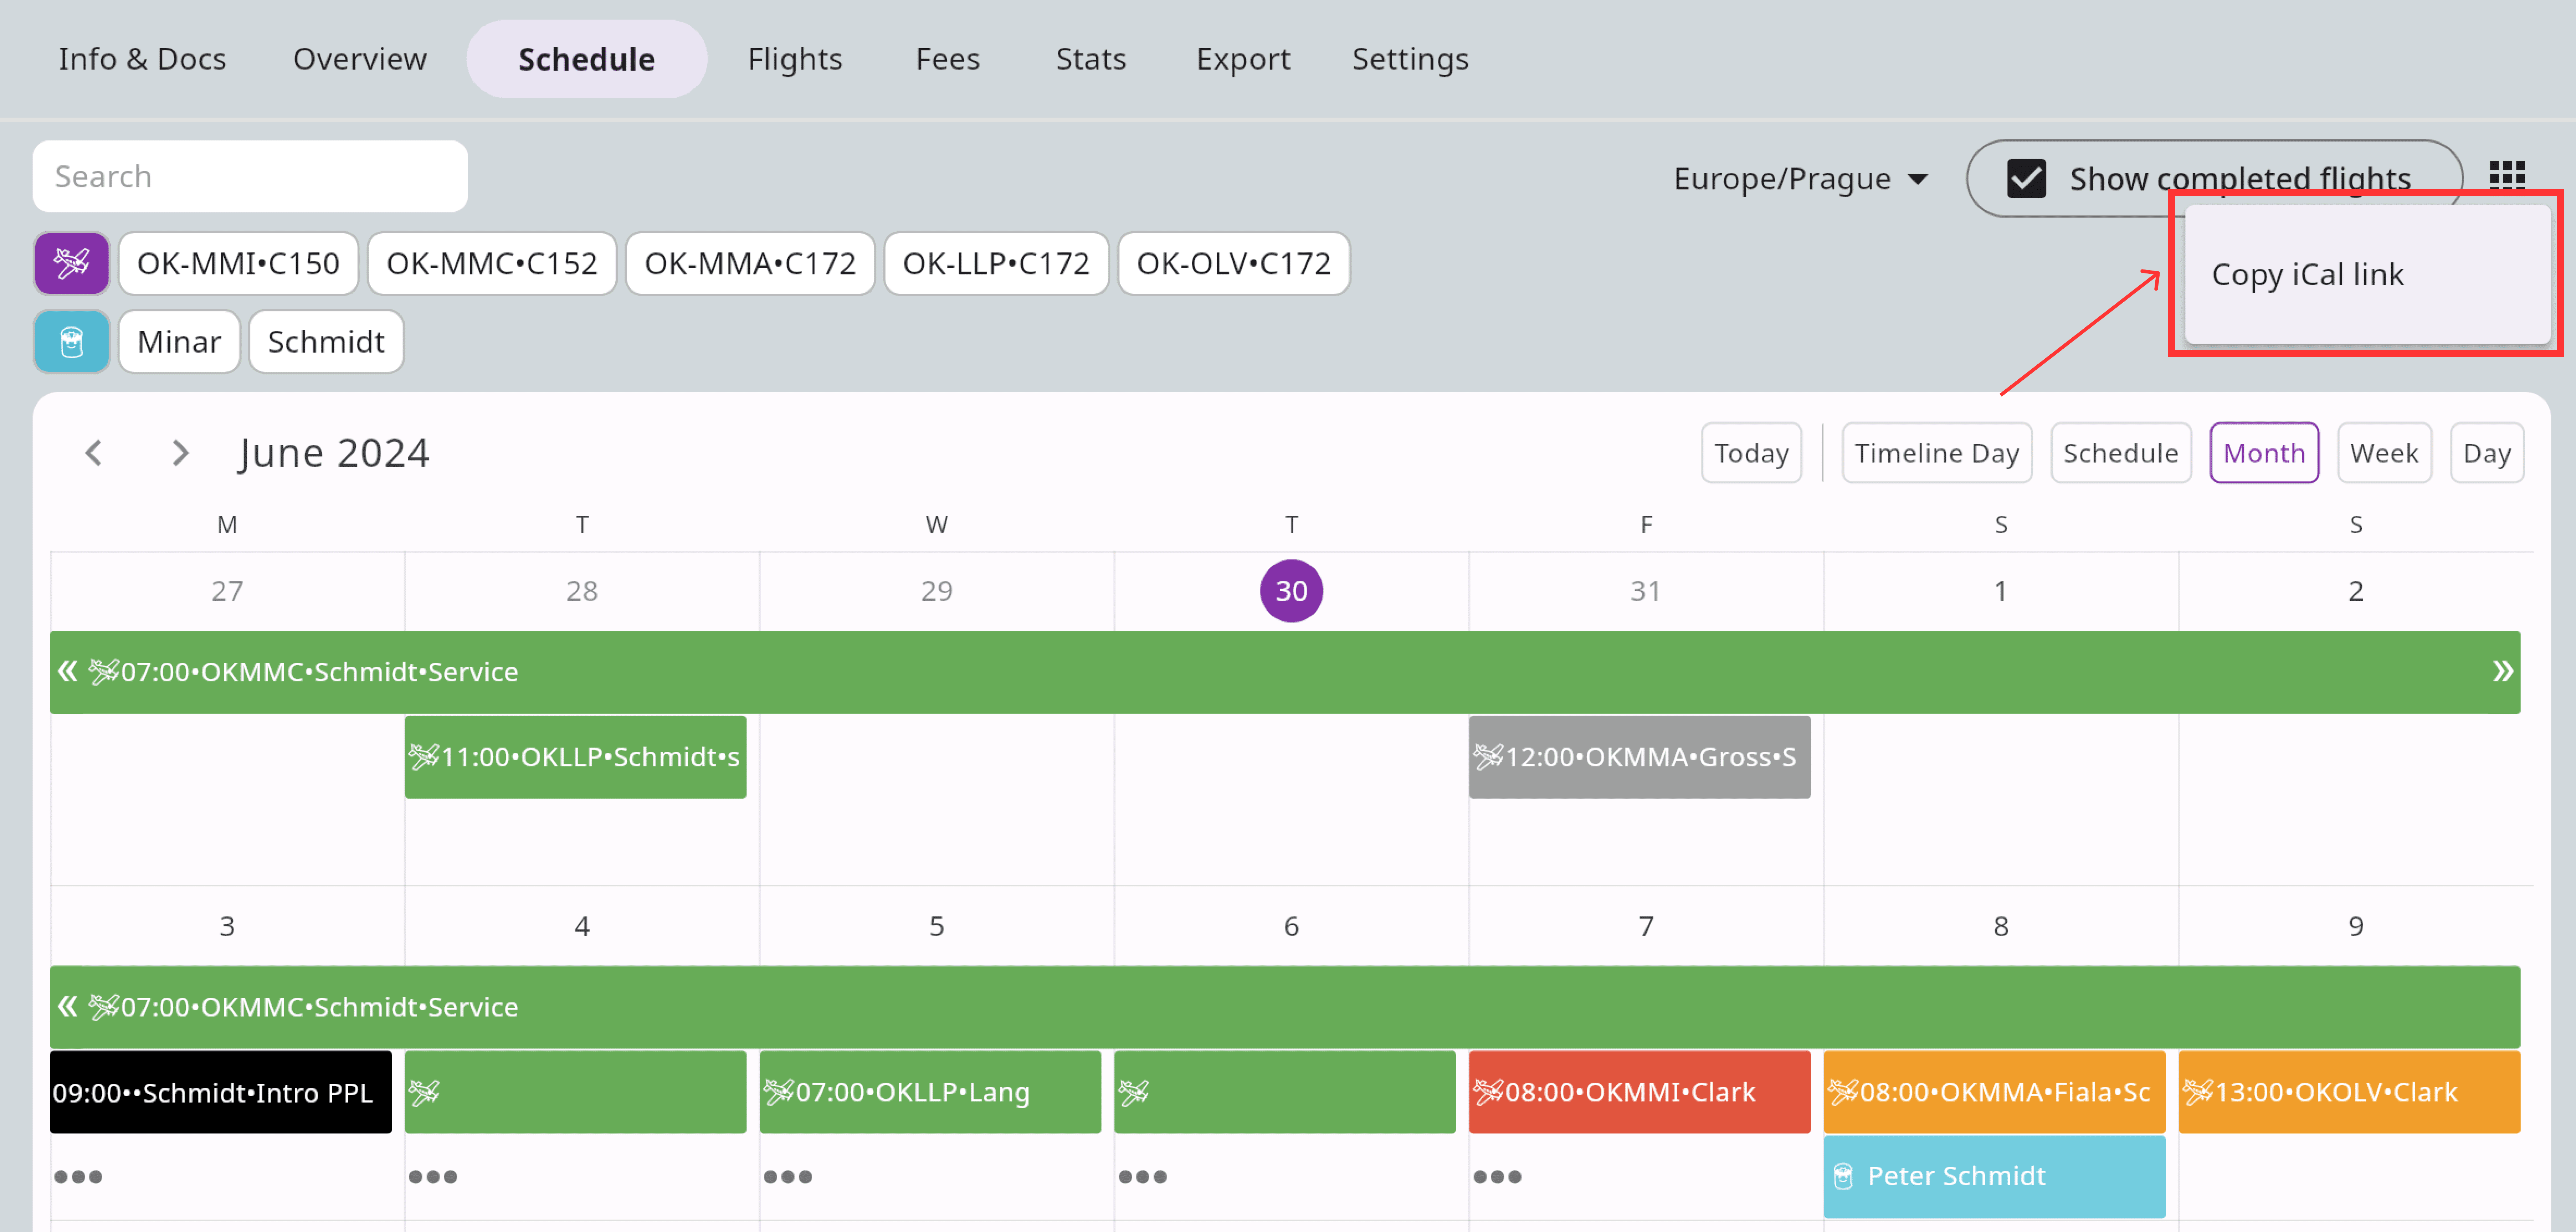Open grey 12:00 OKMMA Gross event

click(1639, 757)
